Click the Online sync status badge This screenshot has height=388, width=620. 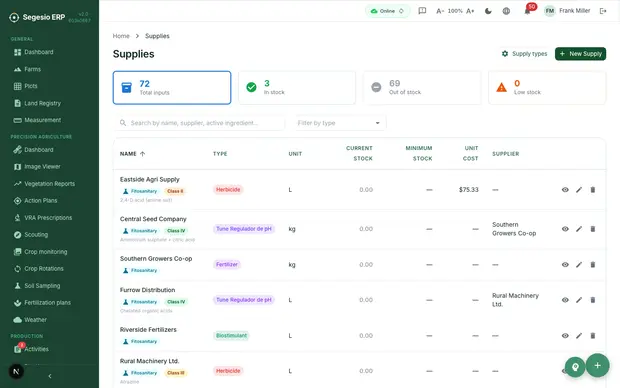[387, 11]
